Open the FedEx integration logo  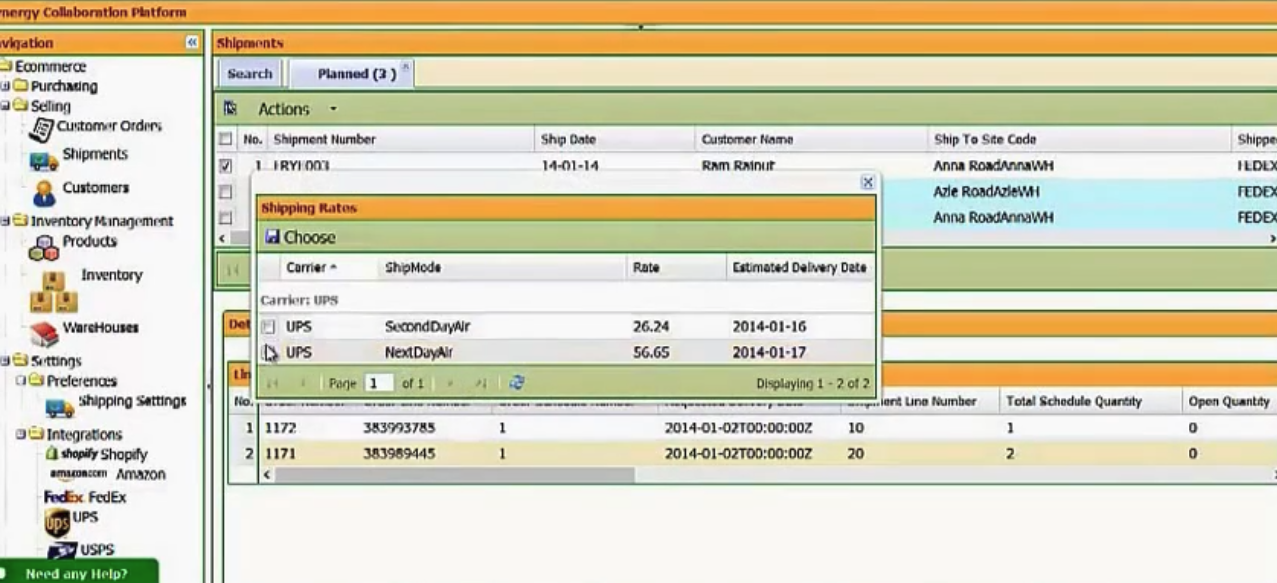[64, 497]
